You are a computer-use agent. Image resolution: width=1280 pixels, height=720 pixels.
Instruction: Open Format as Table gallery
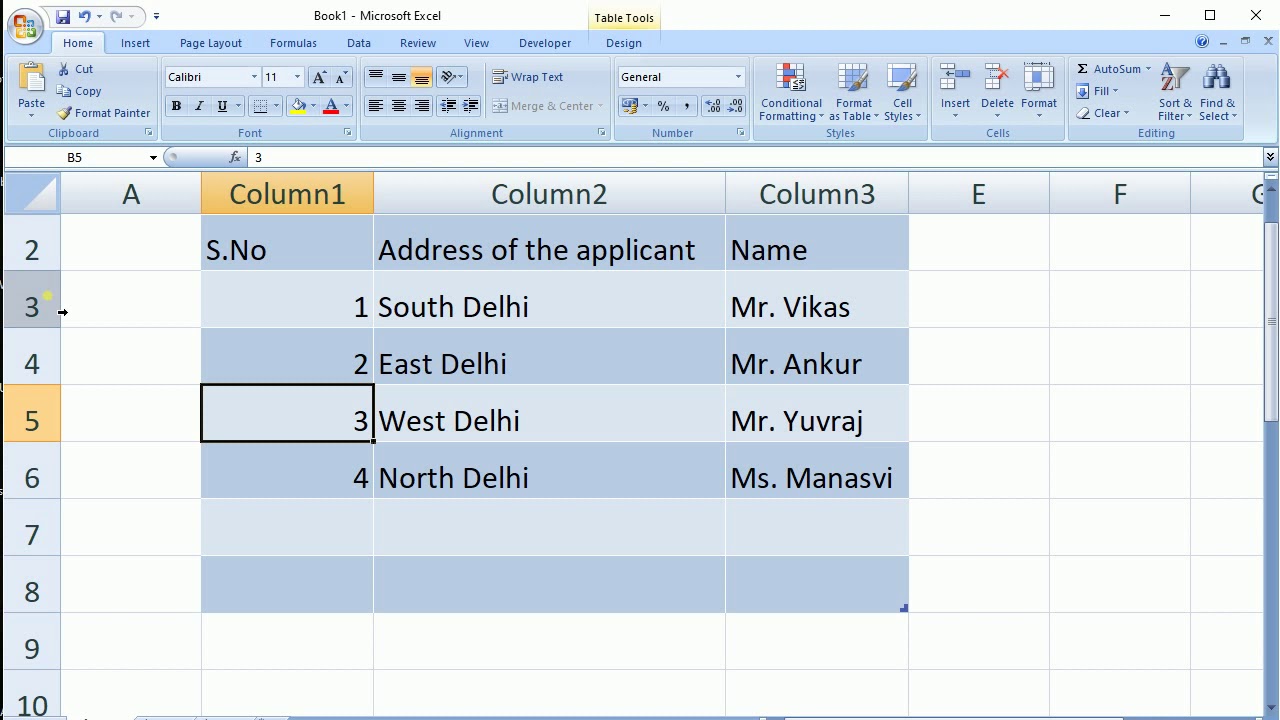click(853, 93)
